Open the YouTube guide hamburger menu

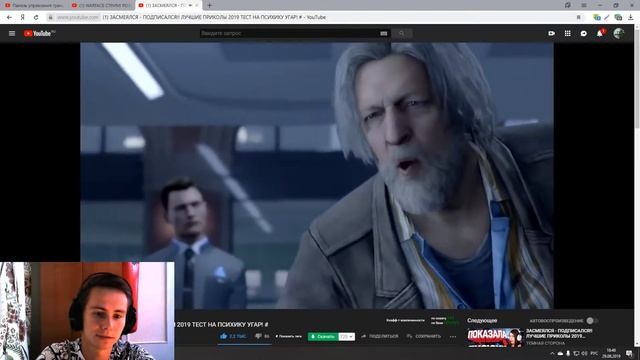tap(12, 33)
